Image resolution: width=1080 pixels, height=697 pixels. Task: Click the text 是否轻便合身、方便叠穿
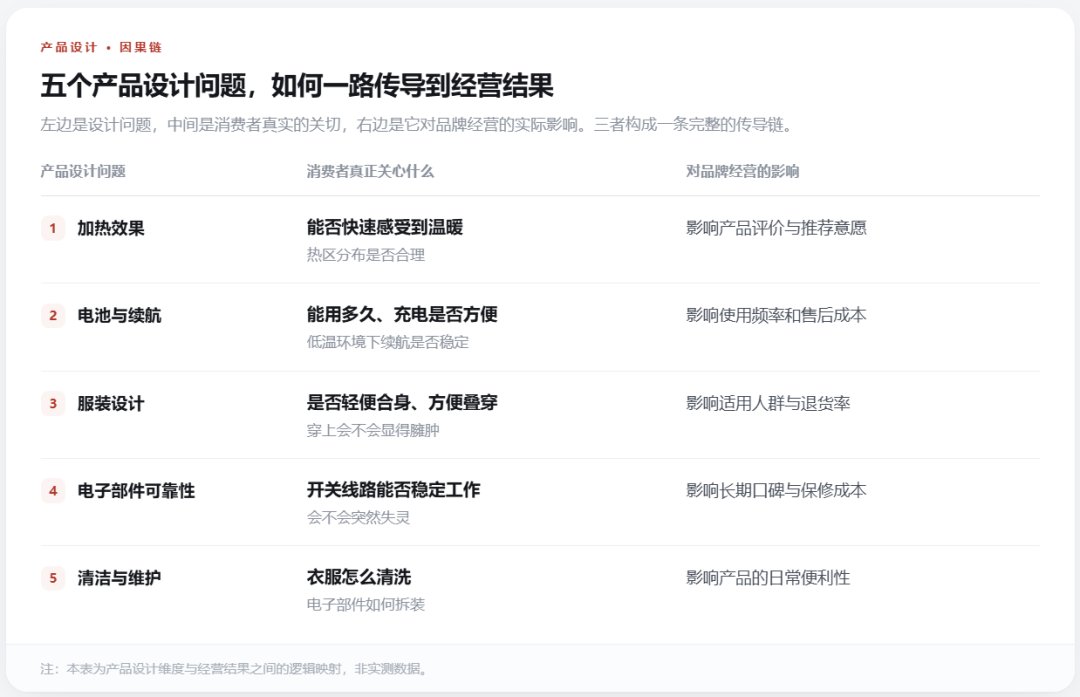pyautogui.click(x=402, y=403)
